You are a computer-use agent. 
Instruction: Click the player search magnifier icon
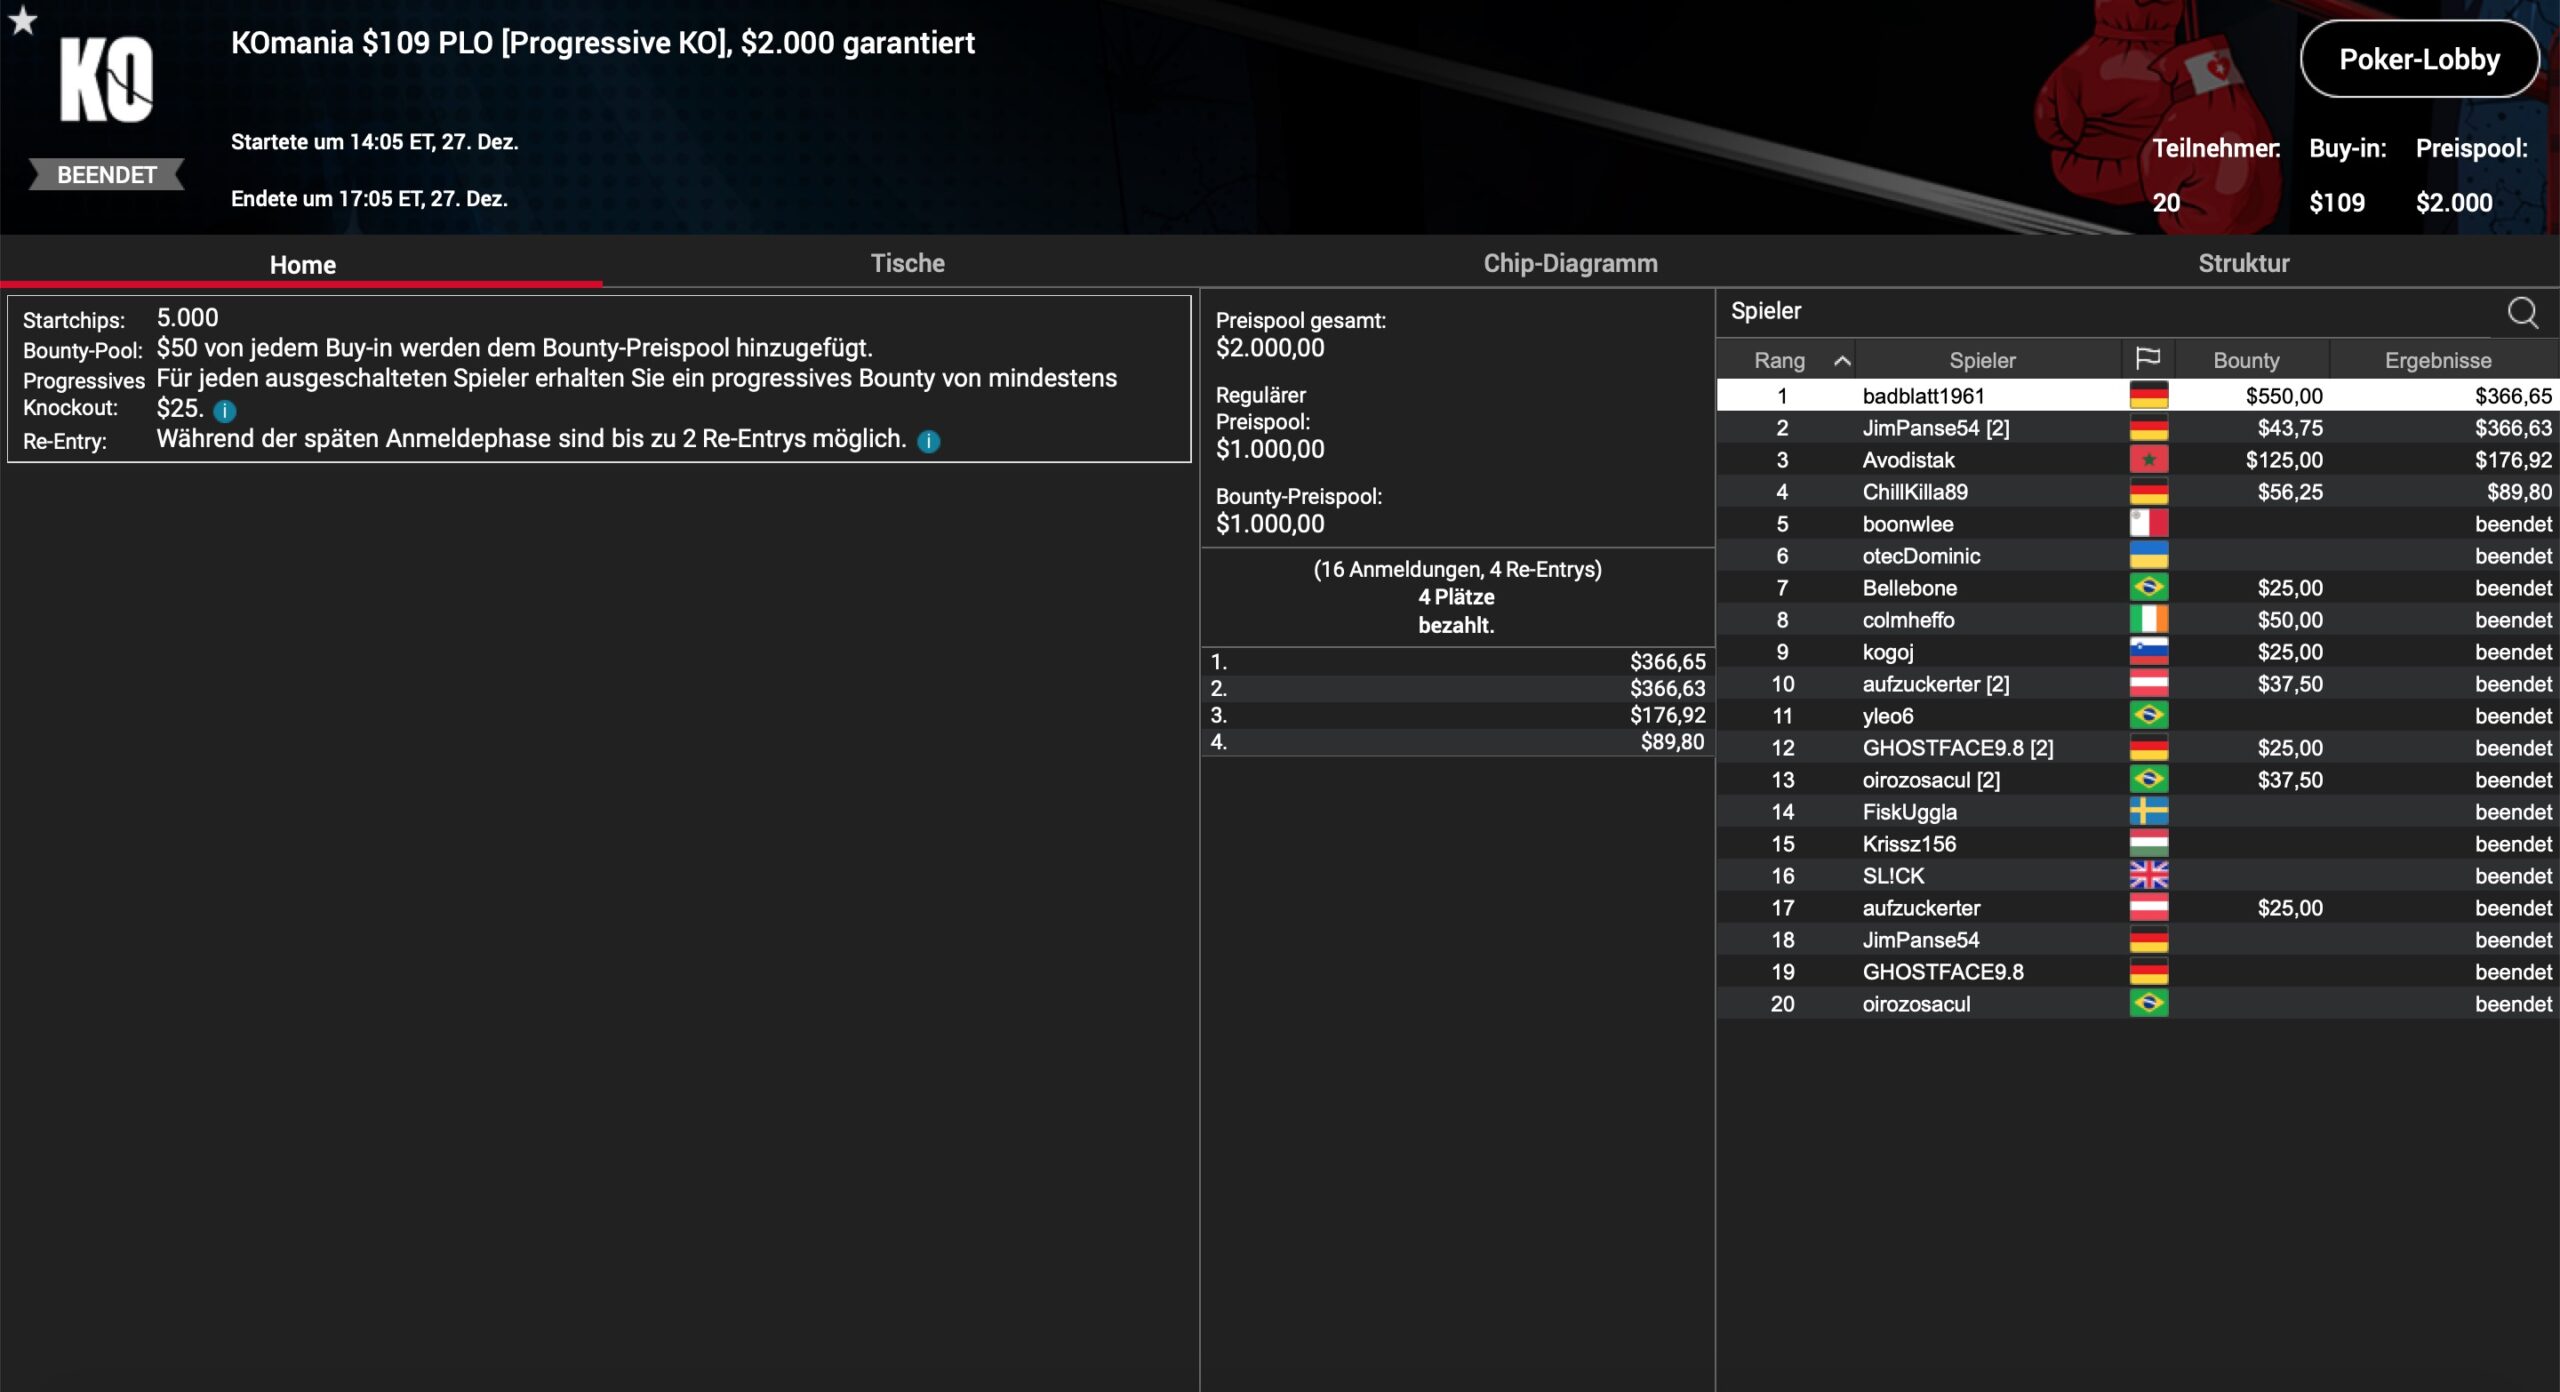(2522, 312)
